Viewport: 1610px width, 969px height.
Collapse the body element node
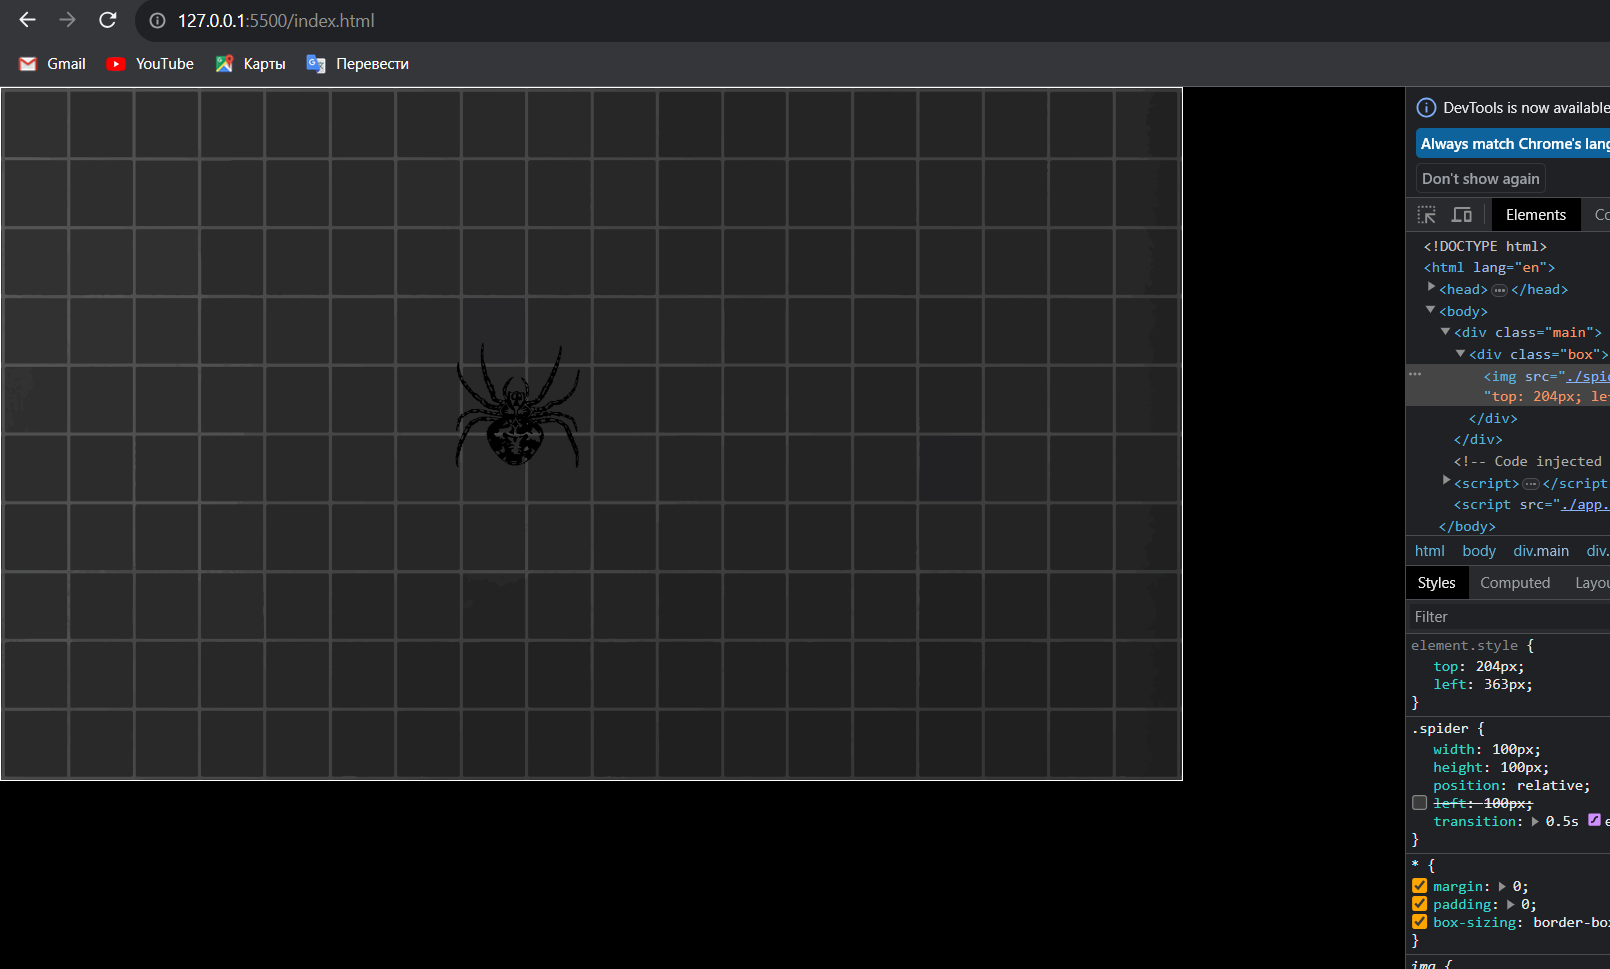[1431, 310]
